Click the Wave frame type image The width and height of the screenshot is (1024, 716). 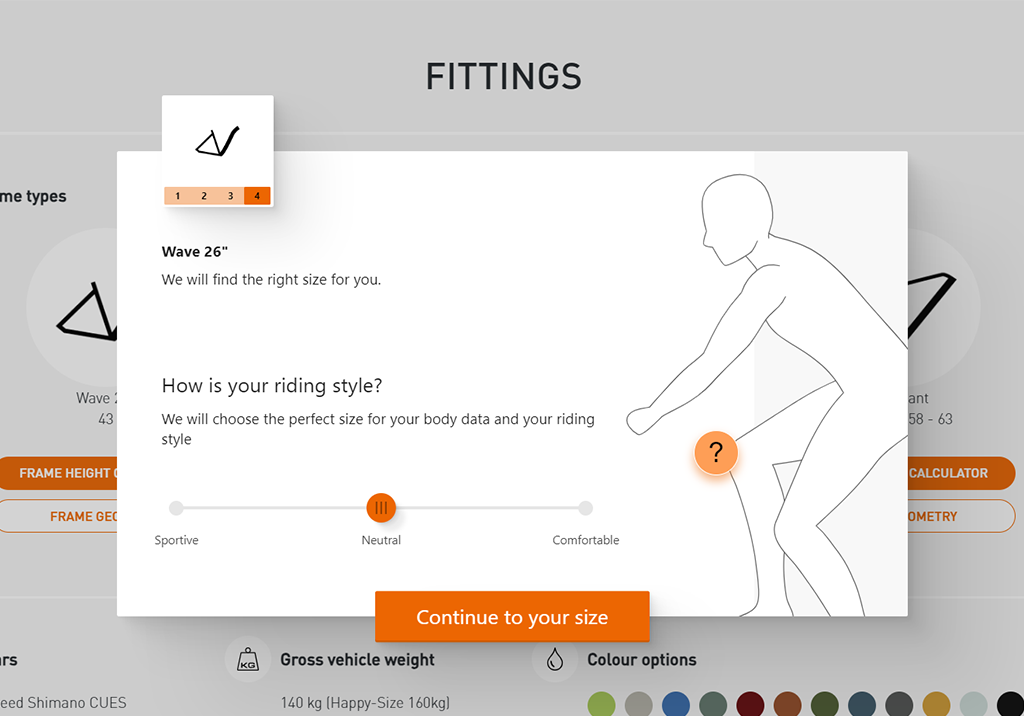pyautogui.click(x=86, y=312)
